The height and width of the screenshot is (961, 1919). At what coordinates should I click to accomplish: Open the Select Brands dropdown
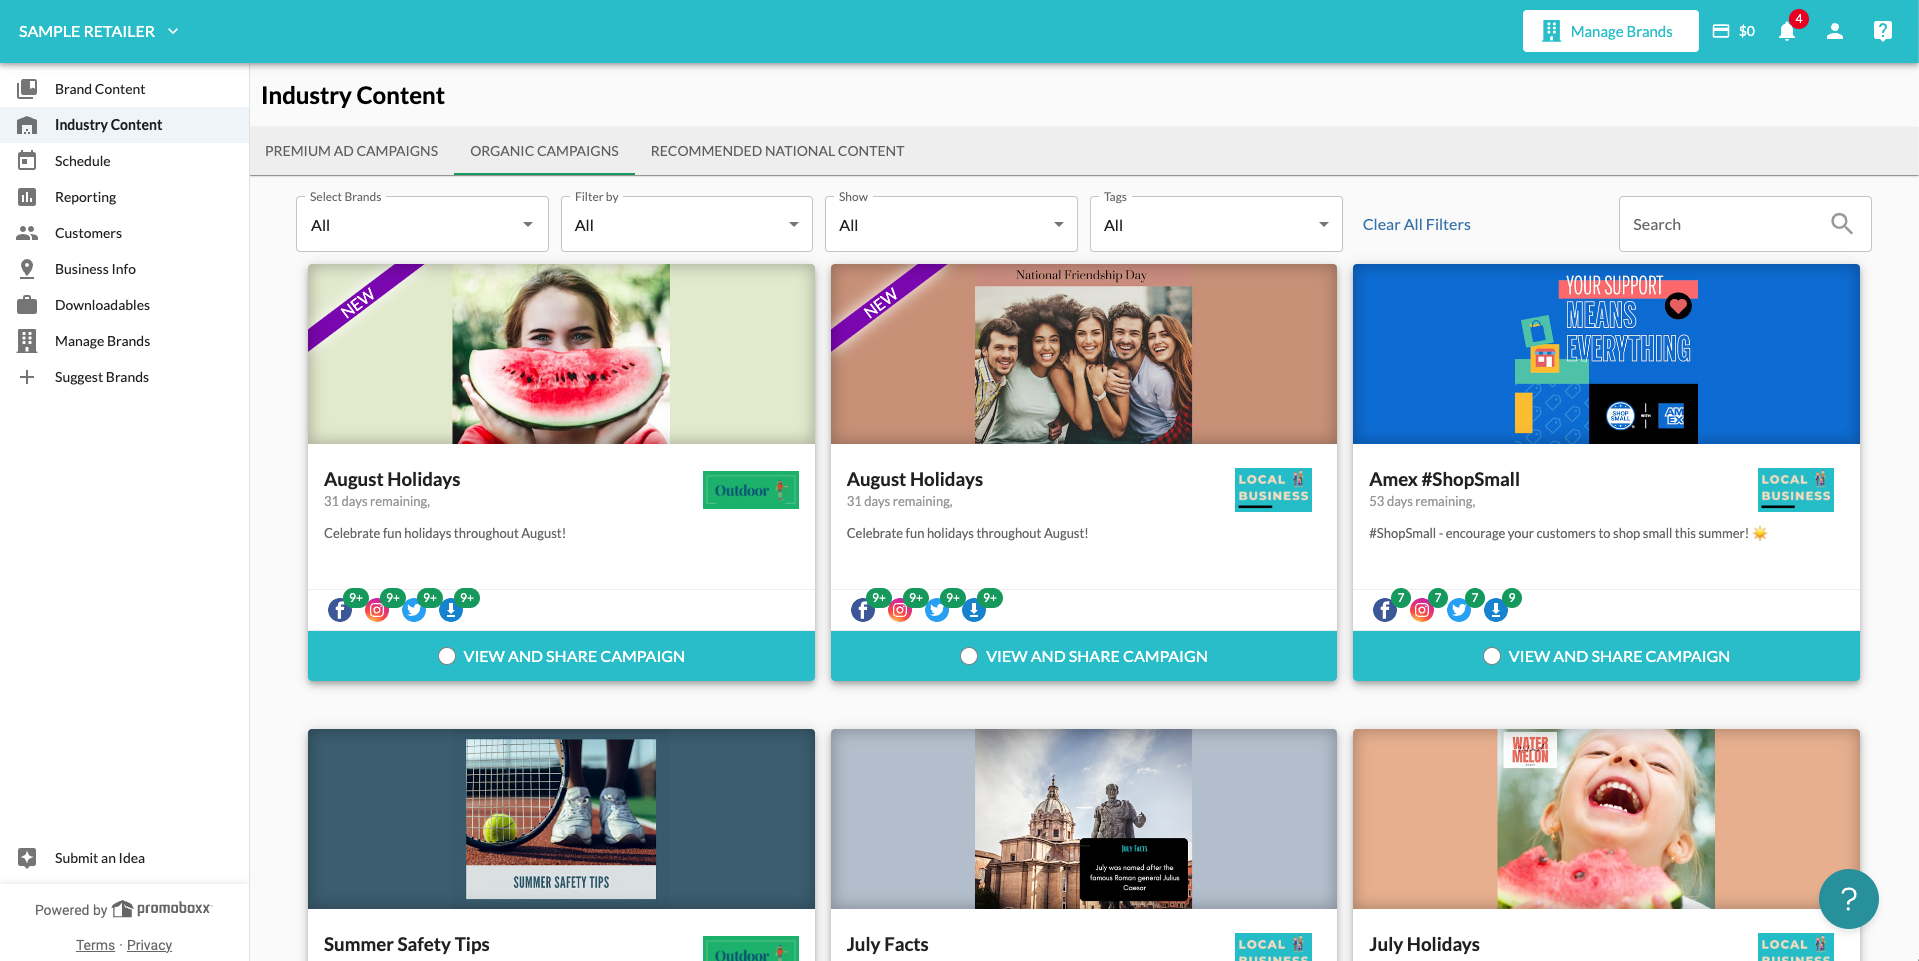[422, 224]
